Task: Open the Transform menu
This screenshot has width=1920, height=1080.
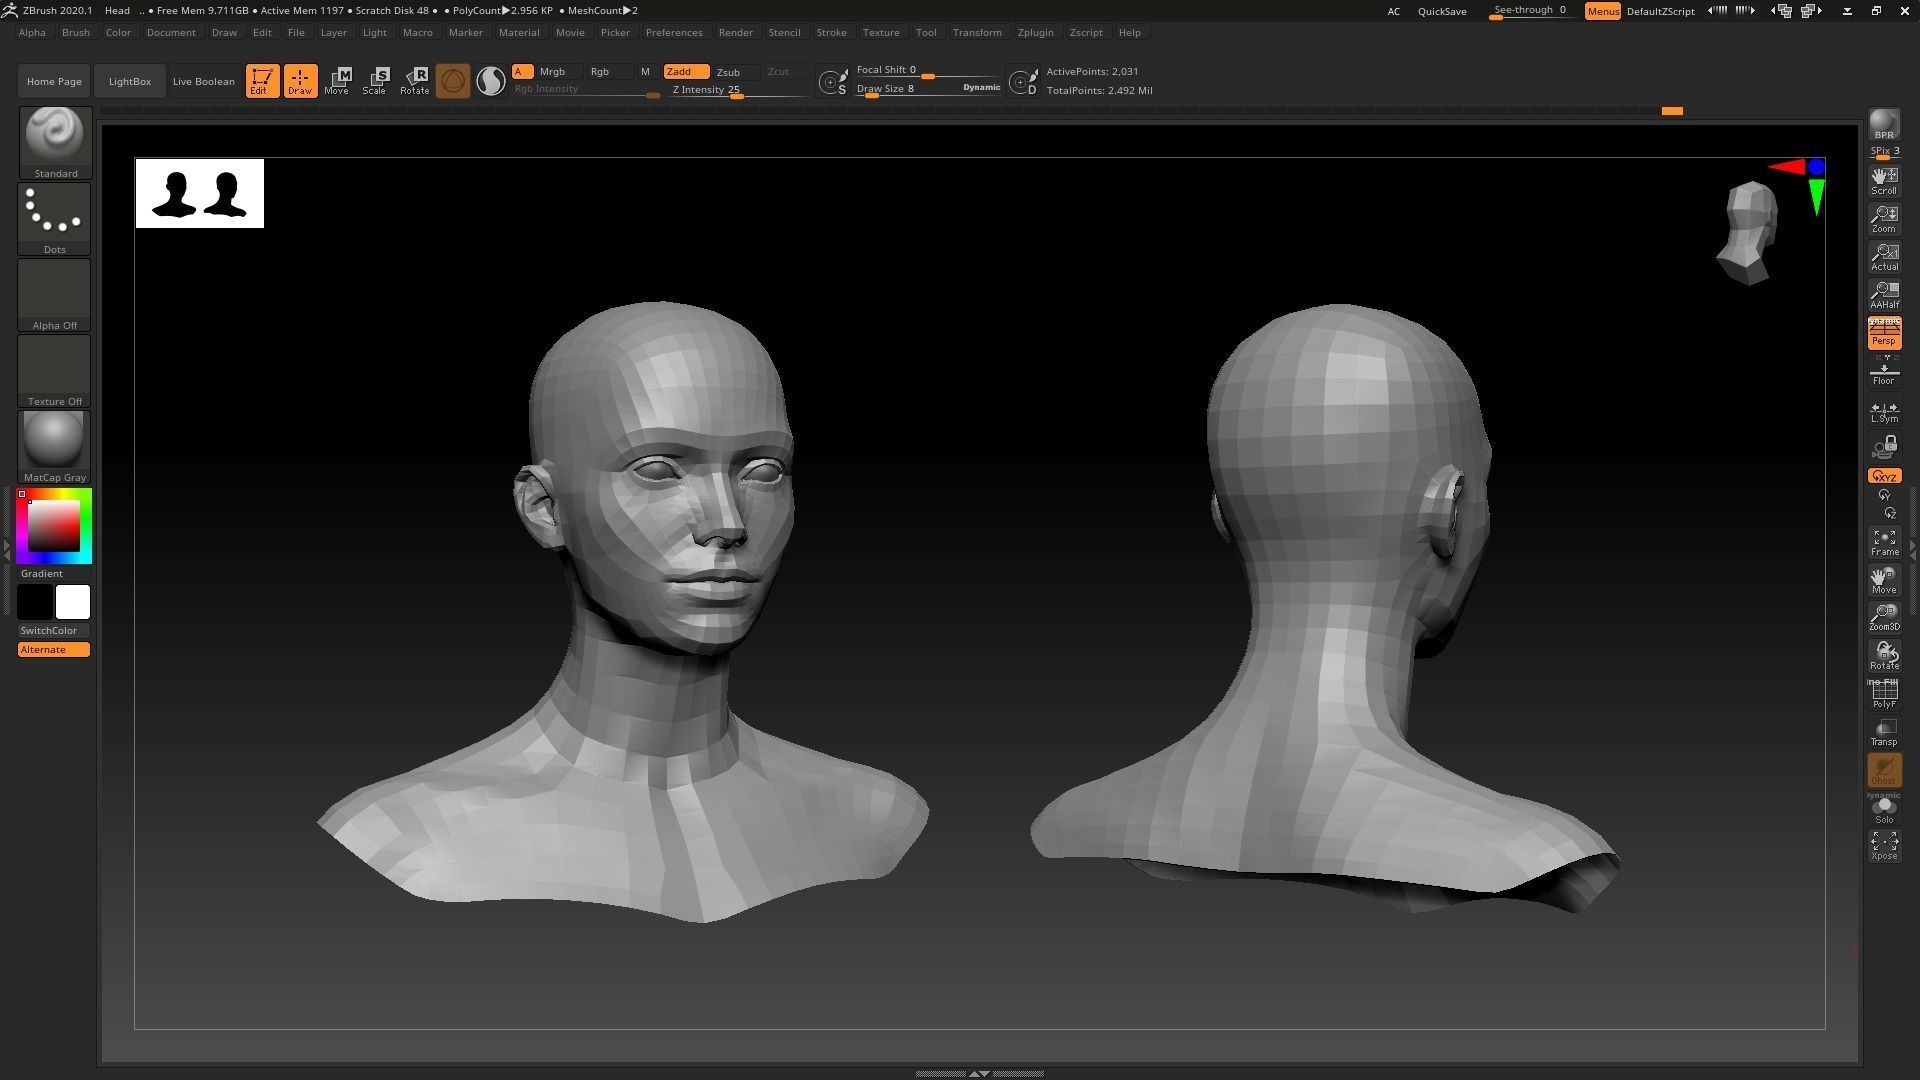Action: 977,32
